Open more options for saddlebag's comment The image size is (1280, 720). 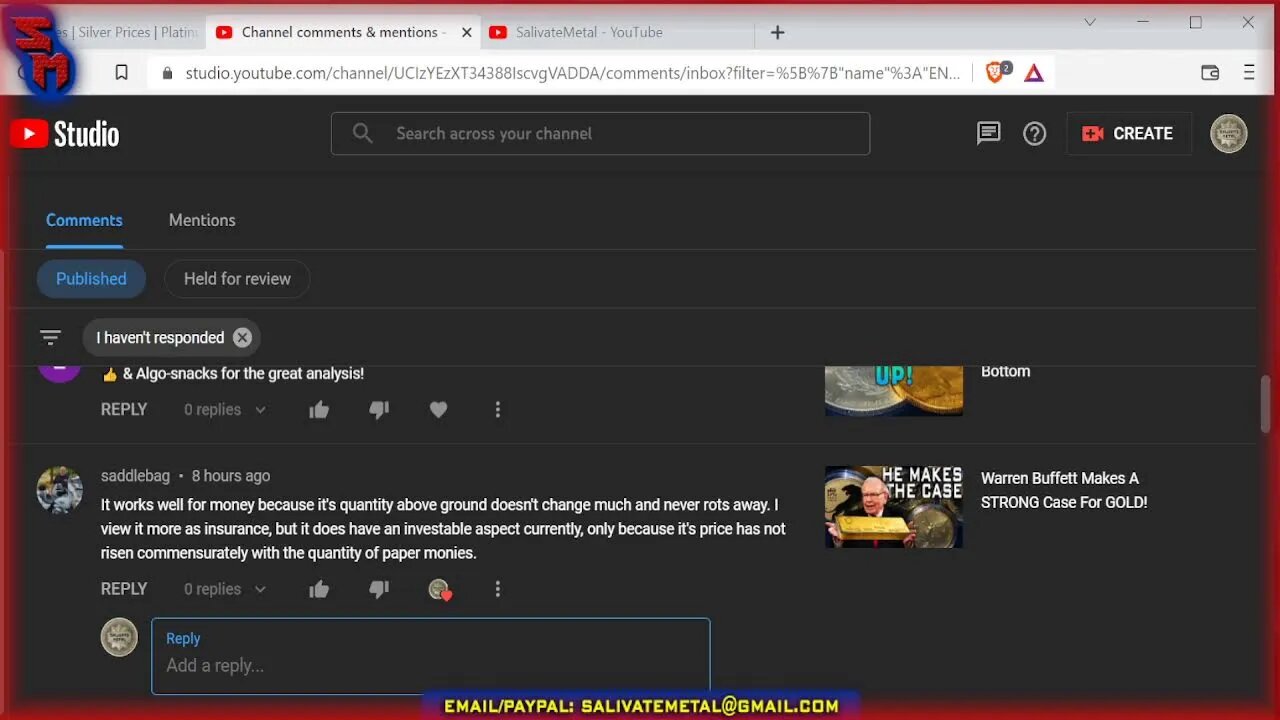pos(497,589)
